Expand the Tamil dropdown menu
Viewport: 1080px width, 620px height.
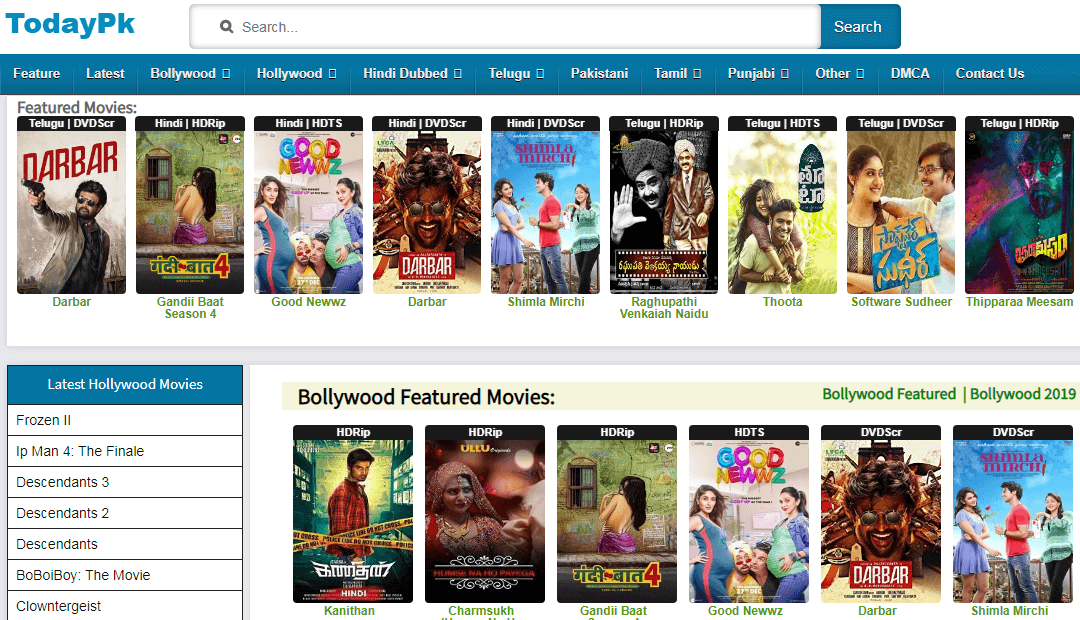678,74
